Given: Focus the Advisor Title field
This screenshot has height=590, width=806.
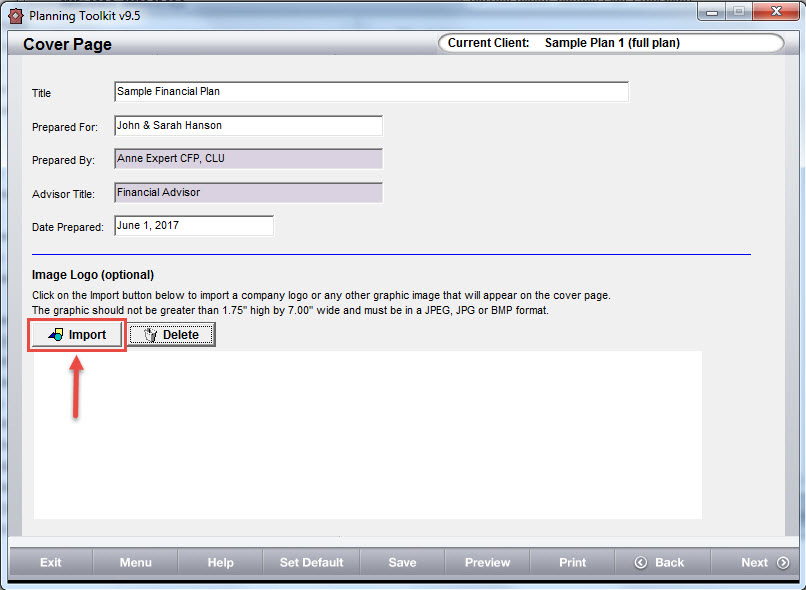Looking at the screenshot, I should 248,193.
